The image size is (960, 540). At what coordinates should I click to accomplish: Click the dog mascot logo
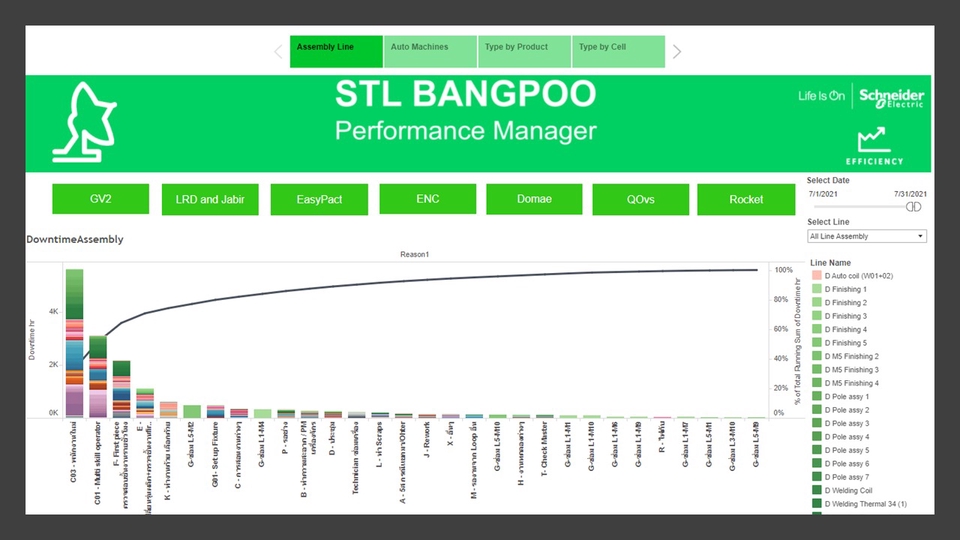click(x=84, y=122)
